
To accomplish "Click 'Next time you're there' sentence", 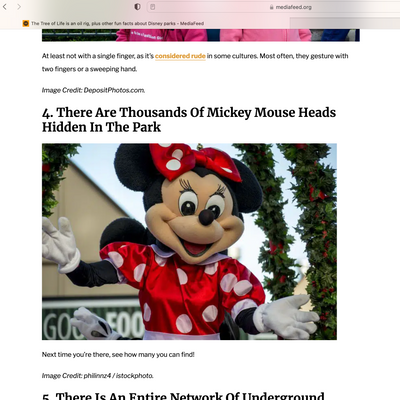I will pos(118,354).
